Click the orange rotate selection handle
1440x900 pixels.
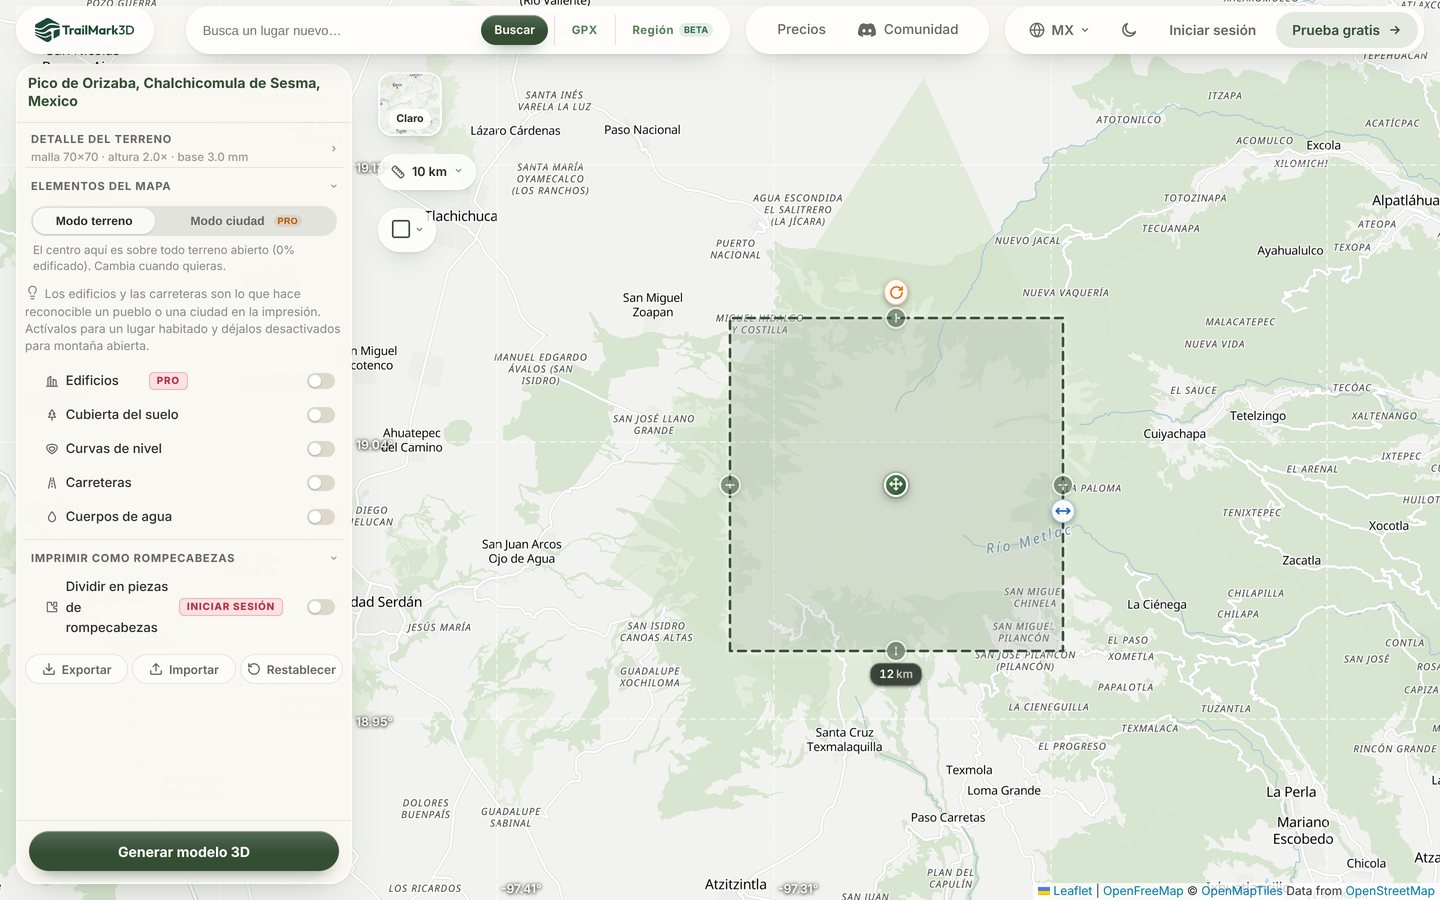[x=896, y=292]
